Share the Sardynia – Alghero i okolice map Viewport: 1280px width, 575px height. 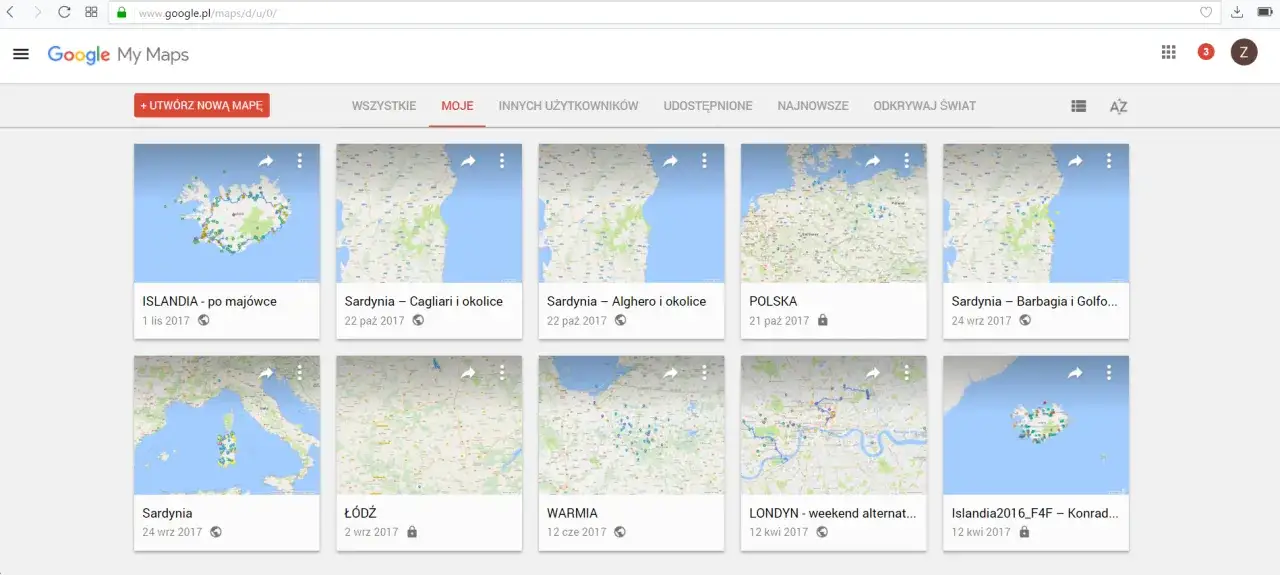(670, 161)
